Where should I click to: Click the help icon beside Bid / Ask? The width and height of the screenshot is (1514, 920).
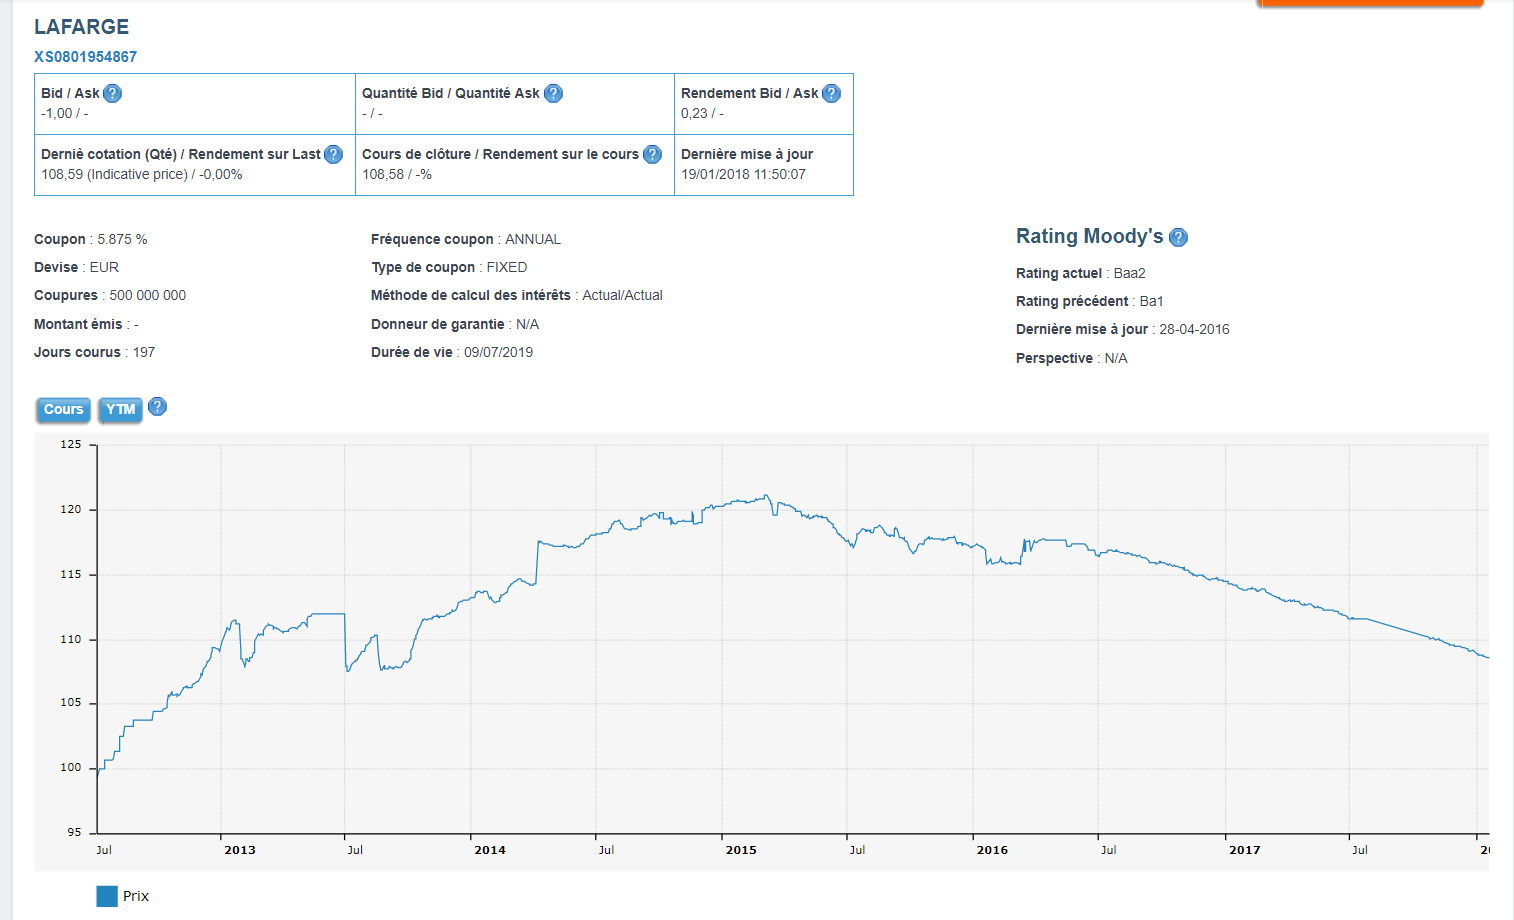coord(113,93)
